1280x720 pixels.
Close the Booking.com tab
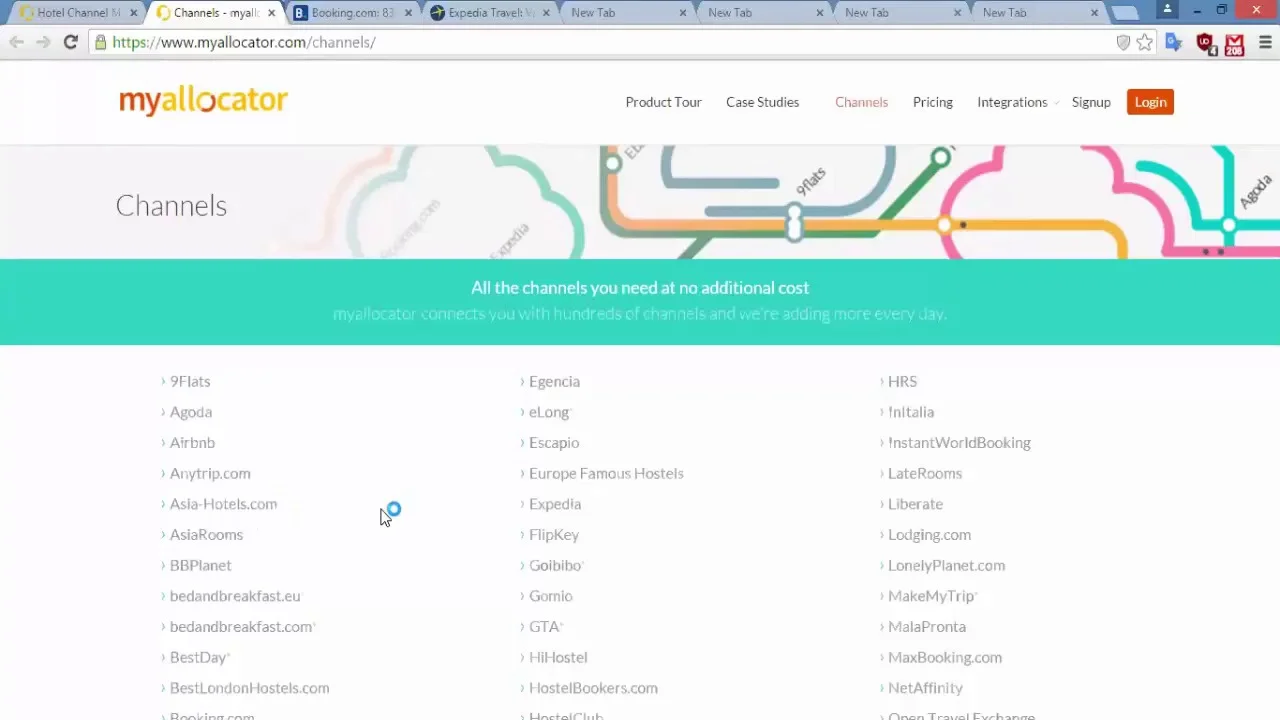pos(408,13)
